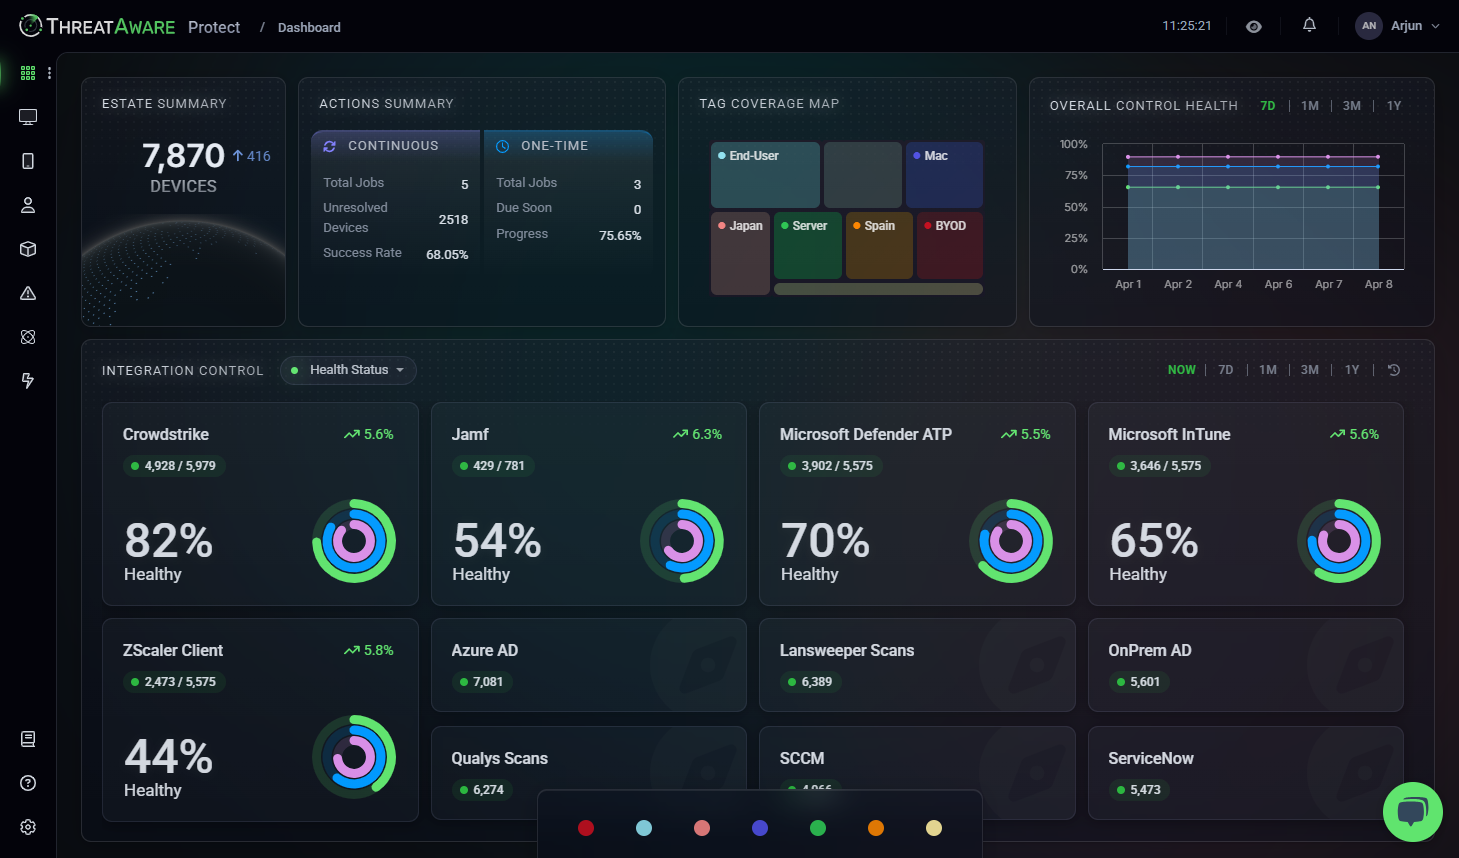Open the users icon in sidebar

pyautogui.click(x=28, y=205)
